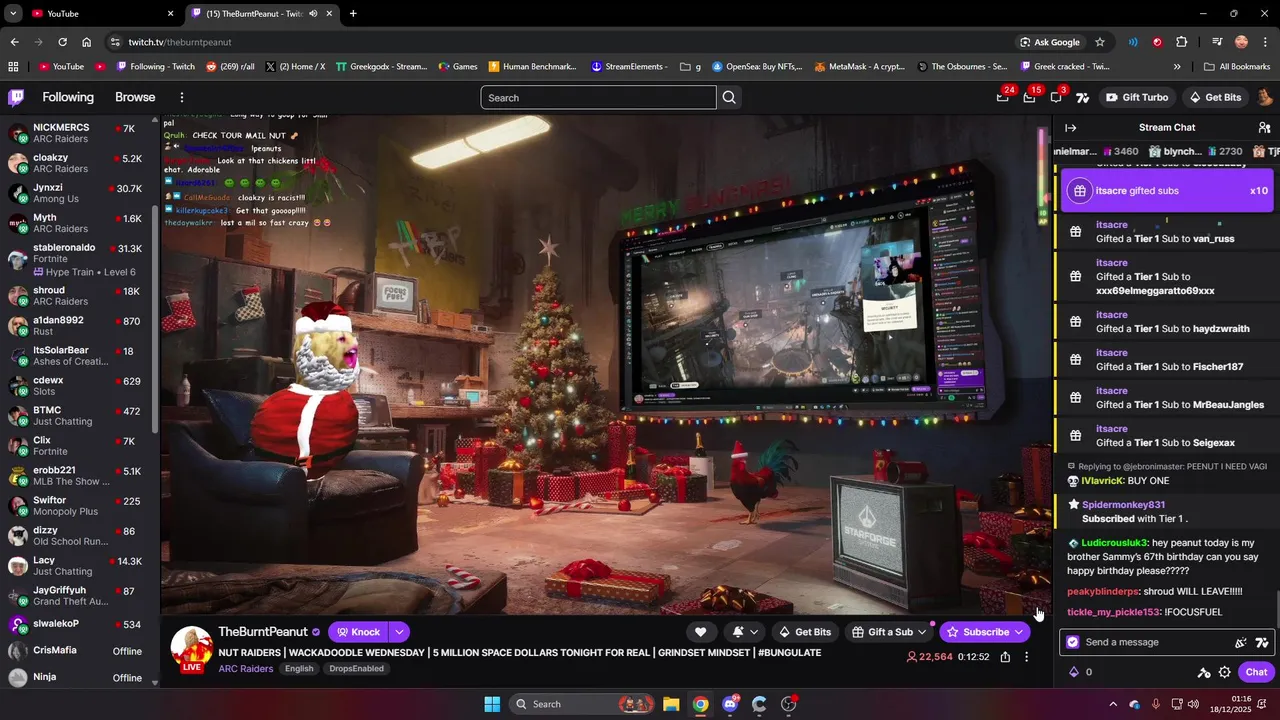Open the Following page
1280x720 pixels.
[68, 97]
